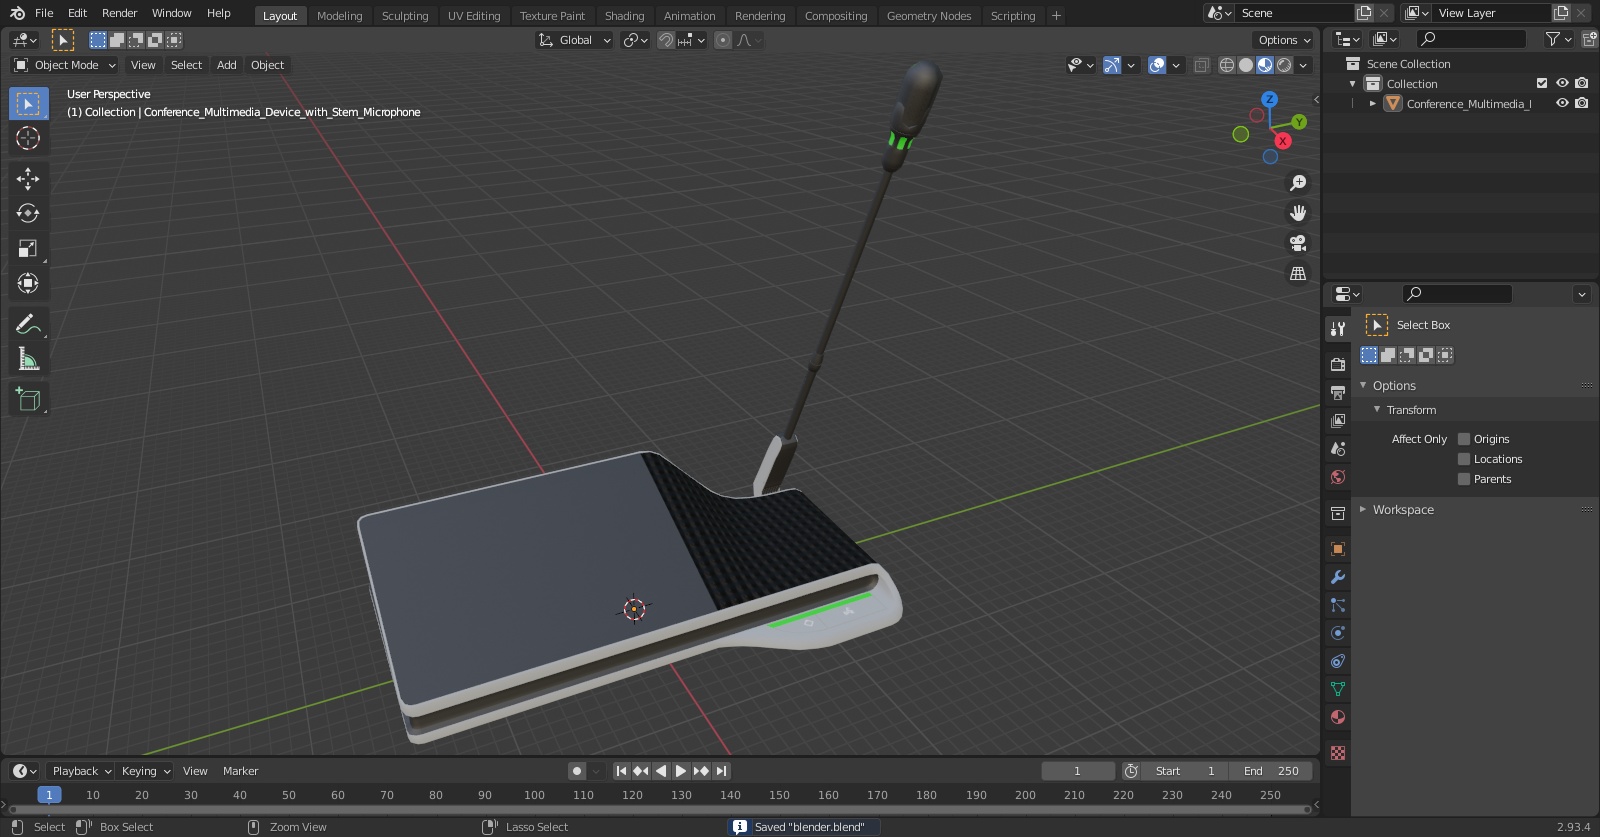Open Scene properties tab
Viewport: 1600px width, 837px height.
[1338, 449]
